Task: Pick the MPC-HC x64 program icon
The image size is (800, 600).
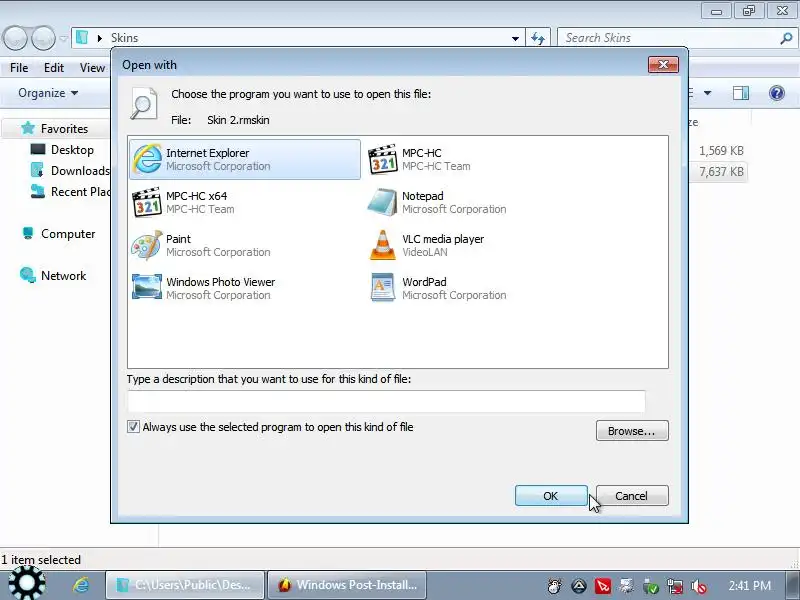Action: coord(147,202)
